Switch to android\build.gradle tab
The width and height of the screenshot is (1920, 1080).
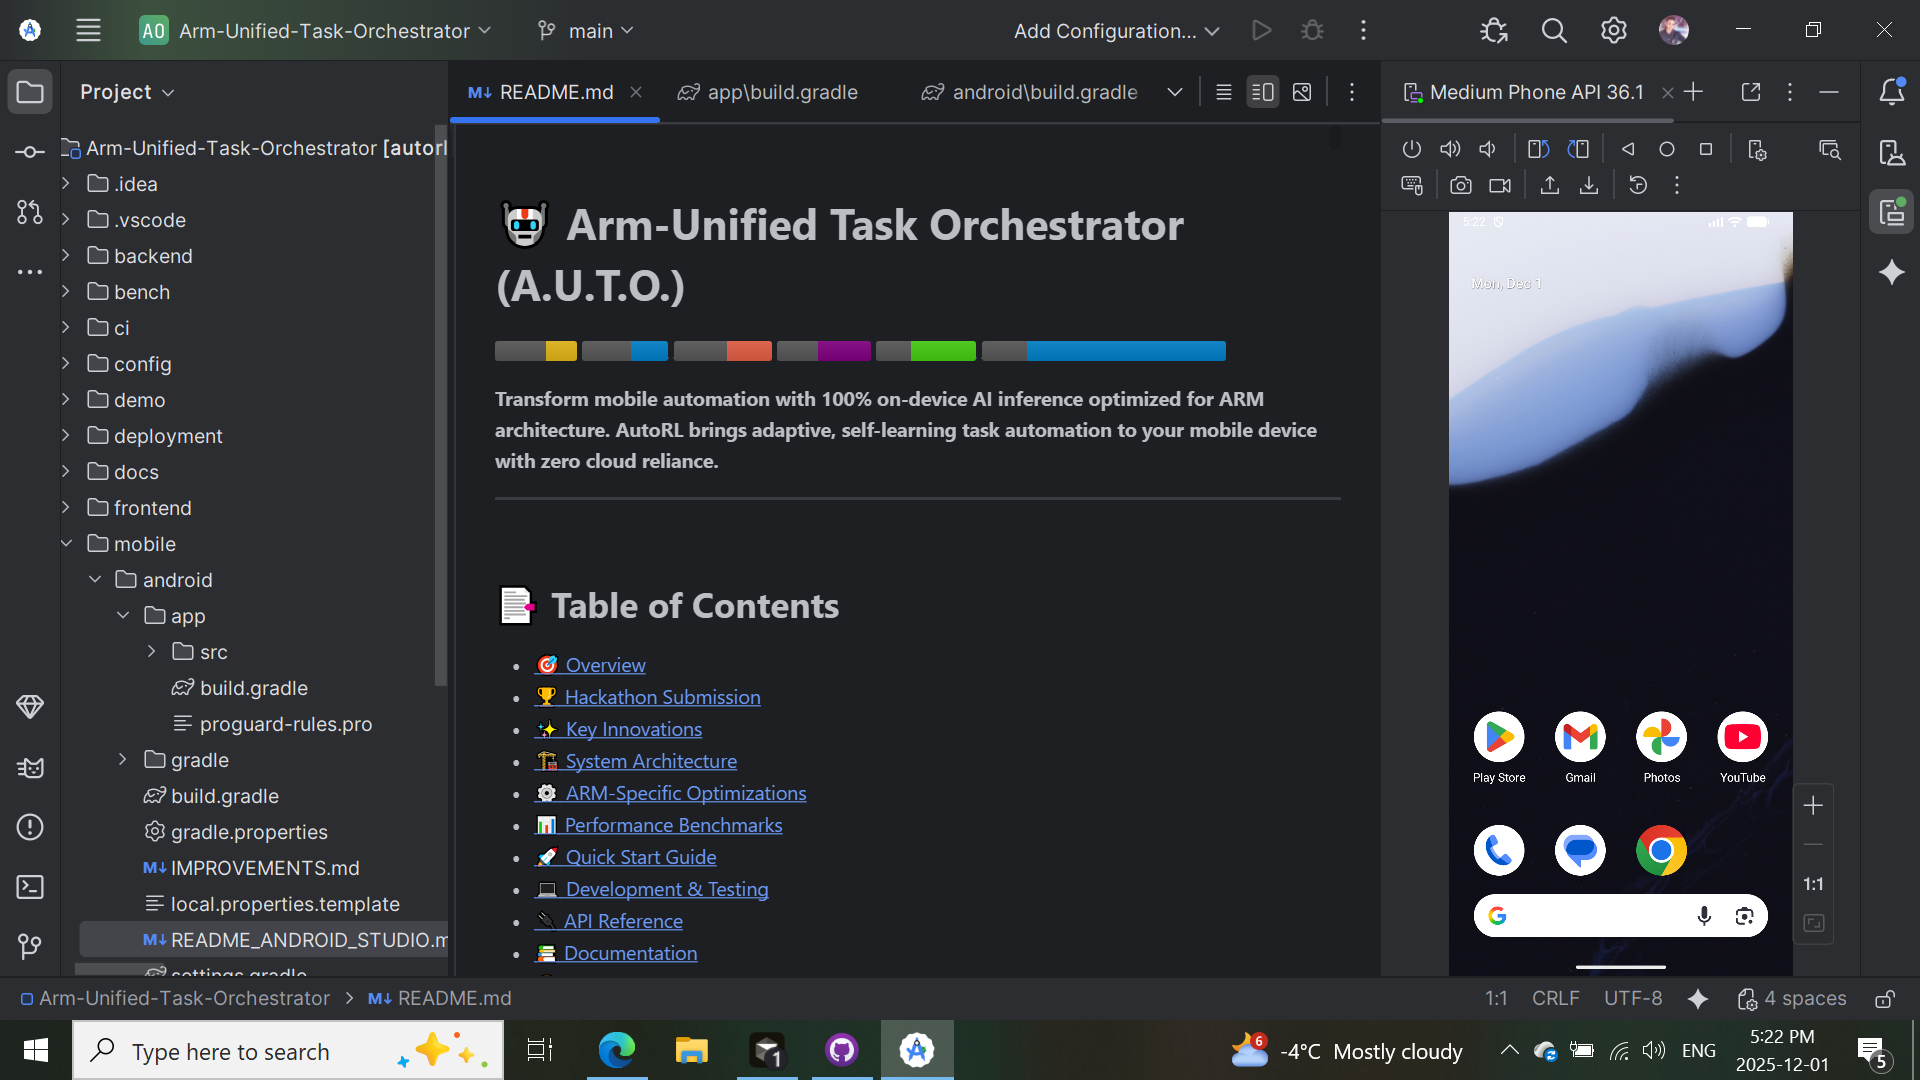pos(1030,92)
